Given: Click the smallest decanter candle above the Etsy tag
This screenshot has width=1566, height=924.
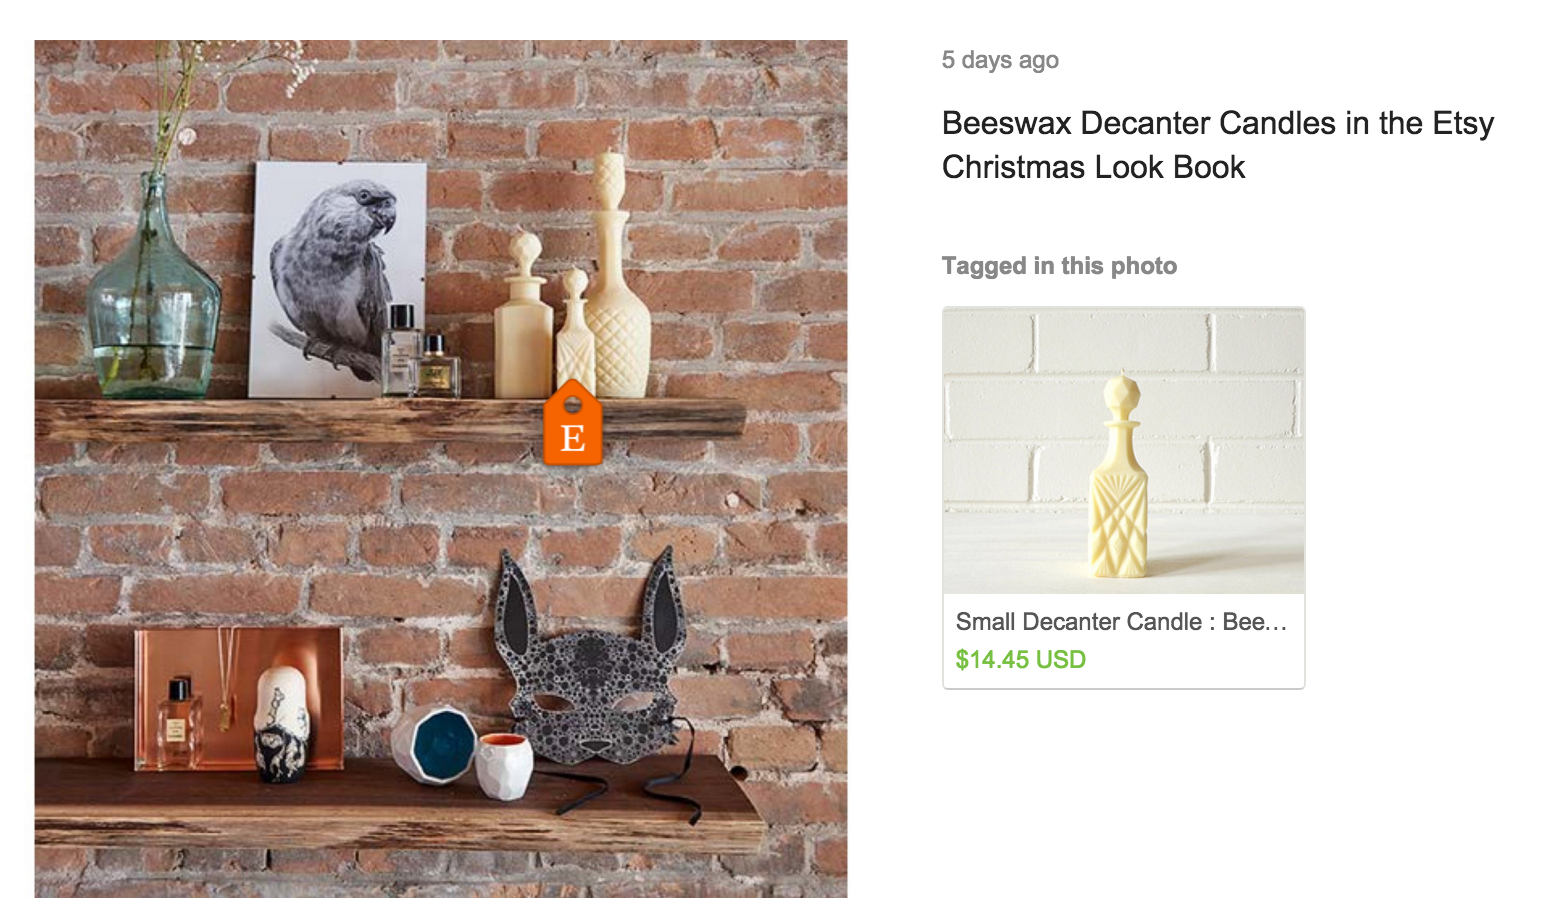Looking at the screenshot, I should (x=574, y=331).
